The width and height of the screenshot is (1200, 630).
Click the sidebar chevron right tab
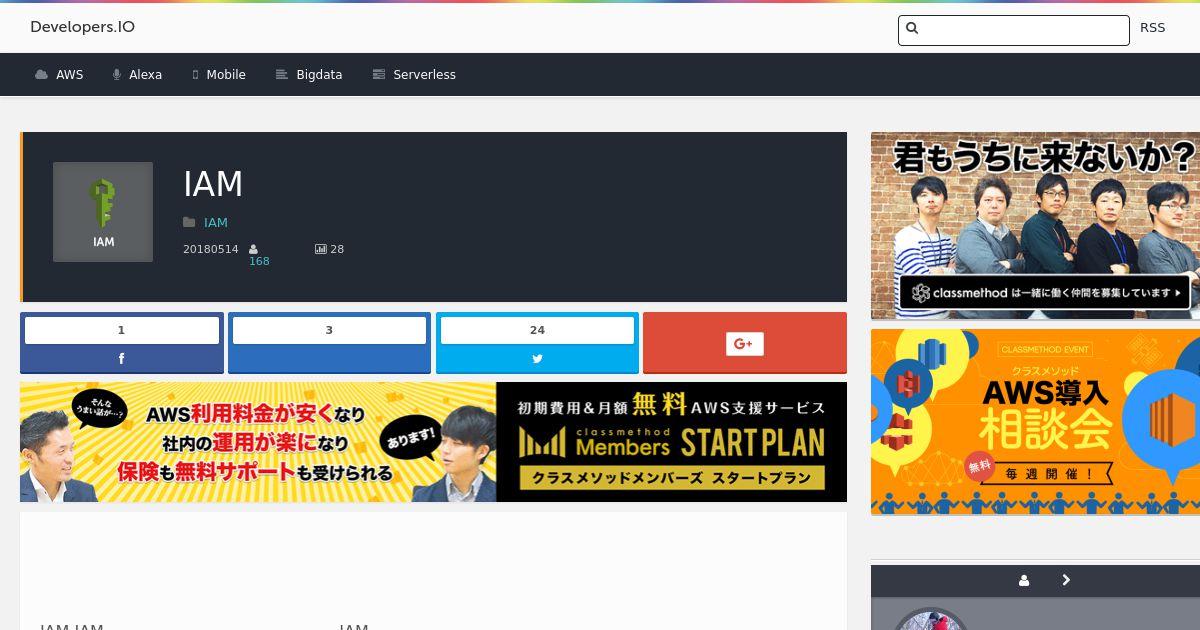(1066, 580)
